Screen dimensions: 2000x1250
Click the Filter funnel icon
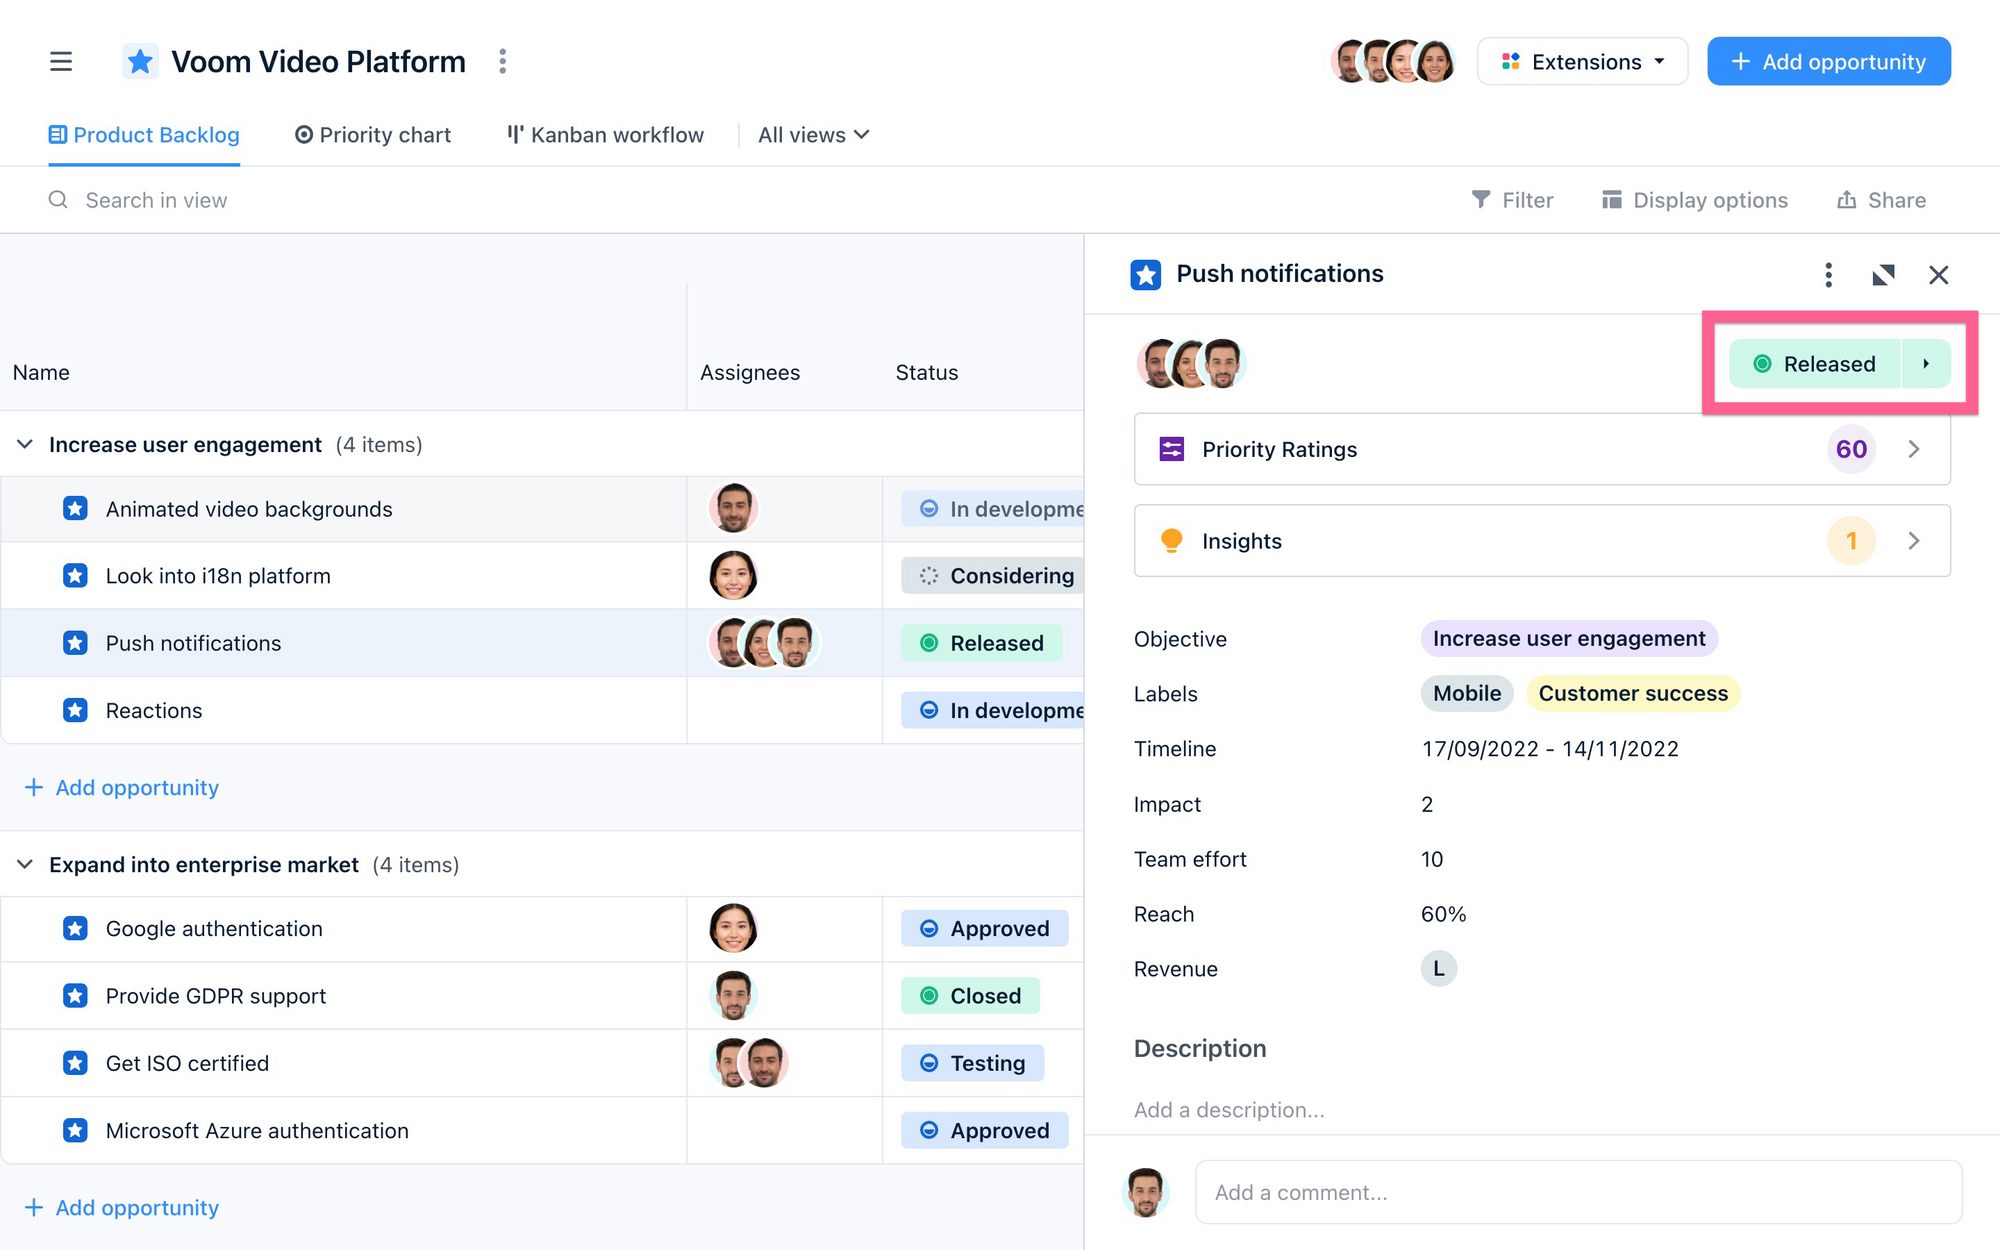click(x=1481, y=200)
